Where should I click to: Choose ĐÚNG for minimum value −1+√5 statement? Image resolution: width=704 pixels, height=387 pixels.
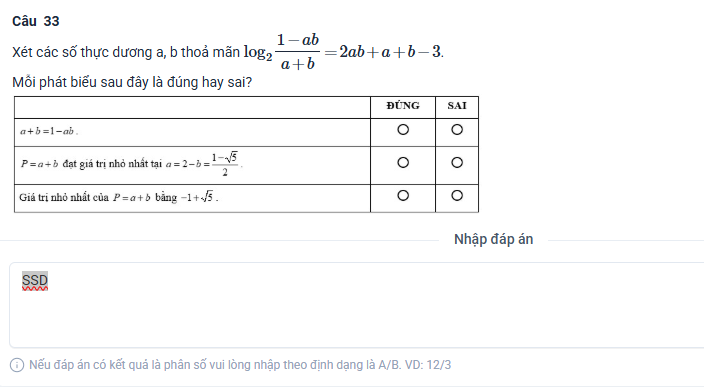point(403,196)
